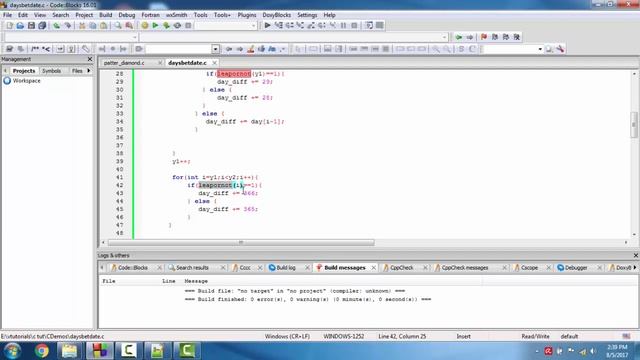Open the File menu
The image size is (640, 360).
pyautogui.click(x=7, y=15)
